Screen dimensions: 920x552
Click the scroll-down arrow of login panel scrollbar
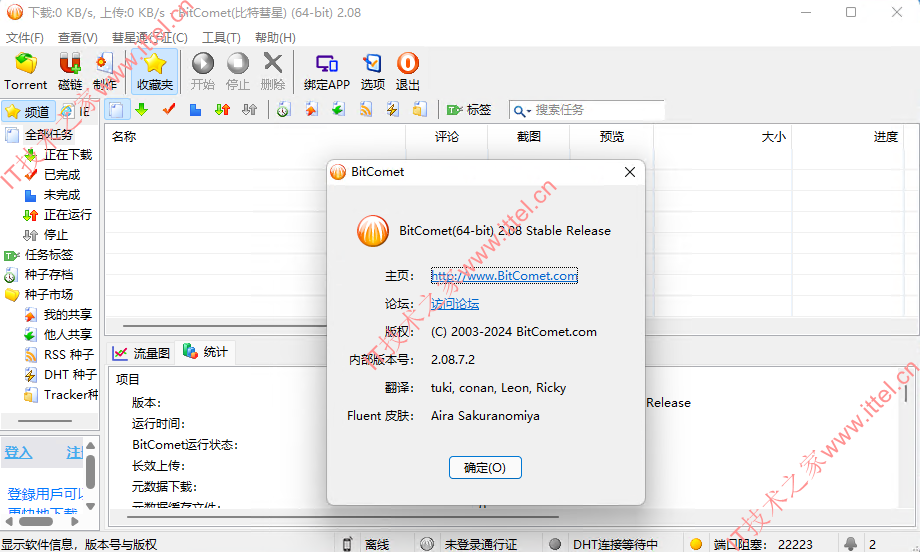(x=90, y=506)
